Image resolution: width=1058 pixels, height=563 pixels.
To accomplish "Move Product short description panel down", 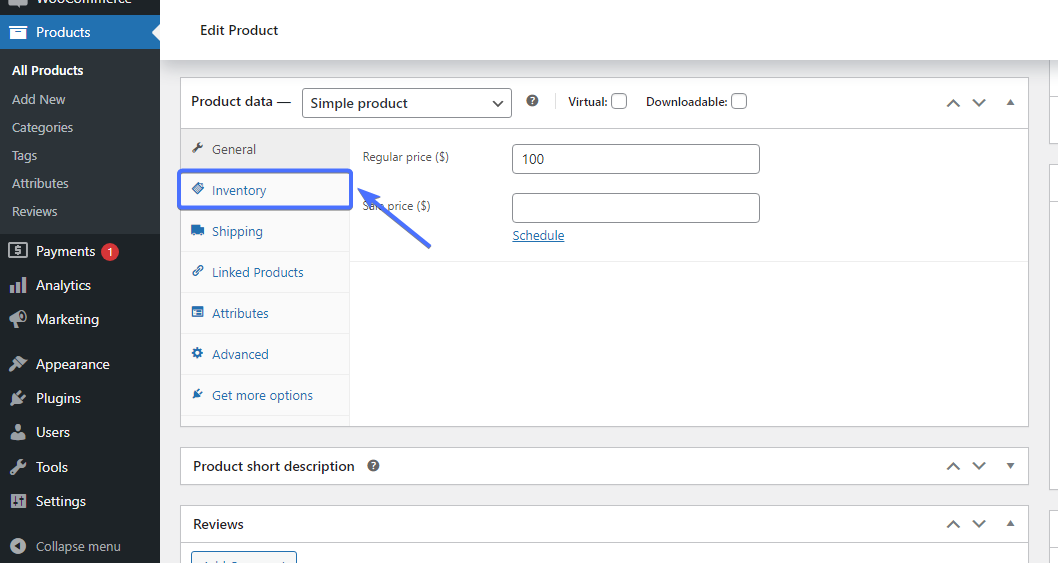I will pos(979,466).
